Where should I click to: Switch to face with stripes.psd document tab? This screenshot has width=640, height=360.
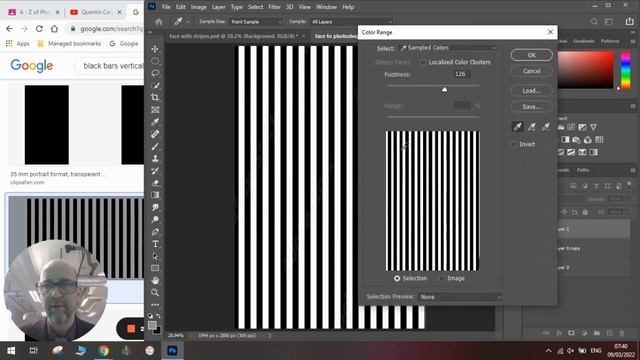tap(233, 36)
